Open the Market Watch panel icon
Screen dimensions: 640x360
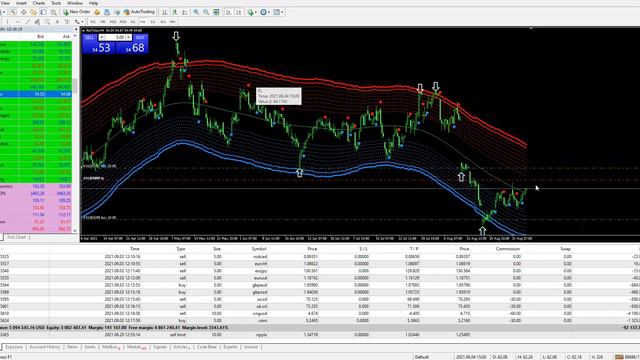[13, 12]
